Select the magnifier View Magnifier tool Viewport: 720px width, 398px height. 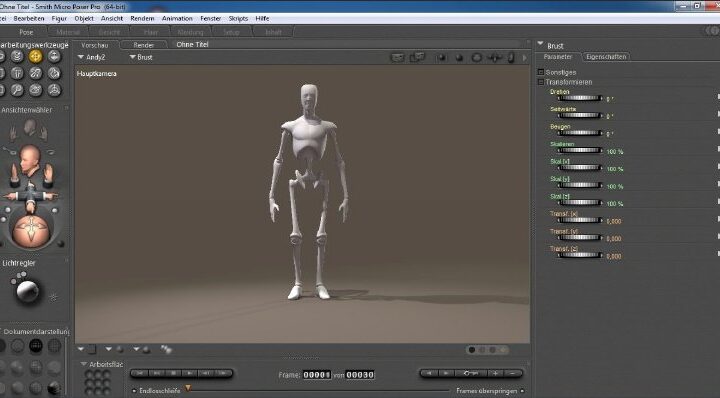[x=17, y=90]
